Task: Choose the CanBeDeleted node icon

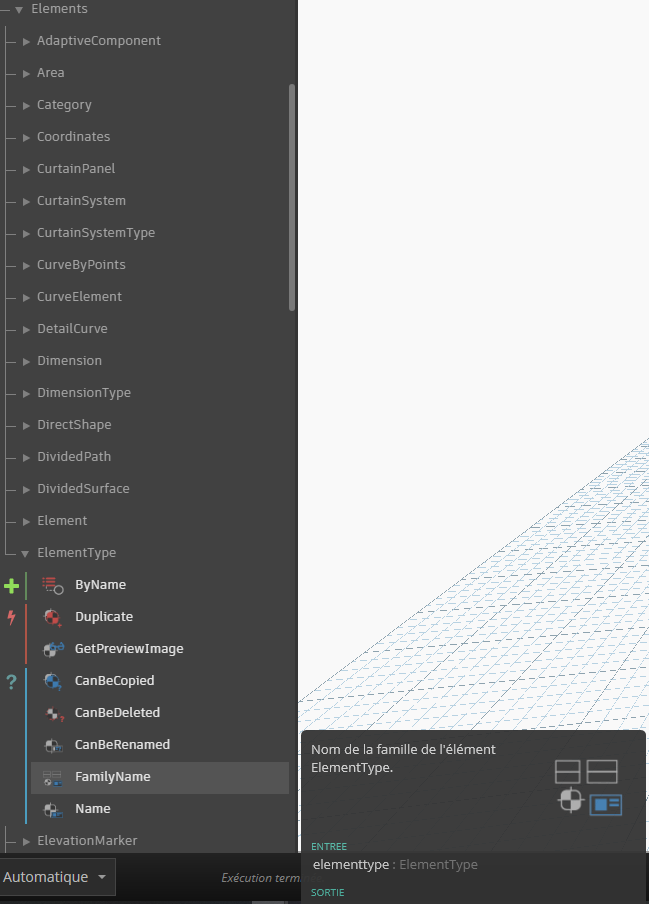Action: pyautogui.click(x=53, y=713)
